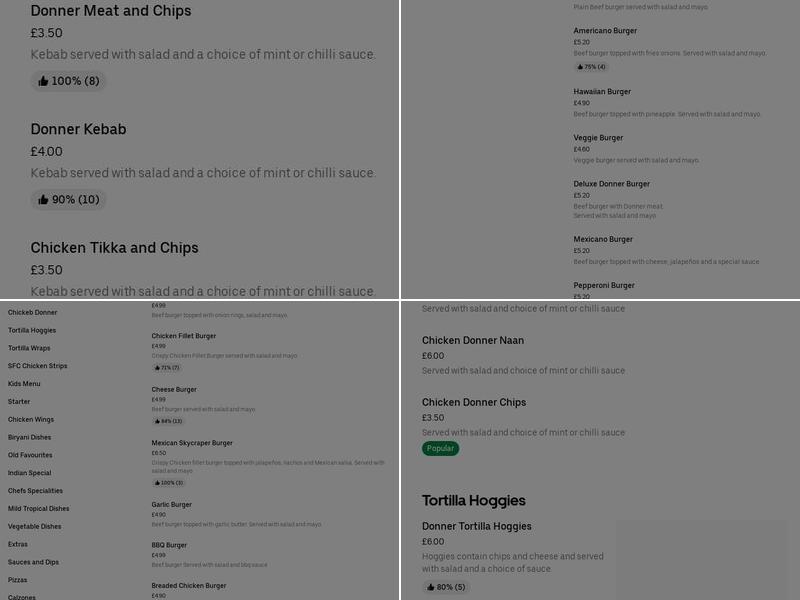The image size is (800, 600).
Task: Click the Popular badge on Chicken Donner Chips
Action: [440, 448]
